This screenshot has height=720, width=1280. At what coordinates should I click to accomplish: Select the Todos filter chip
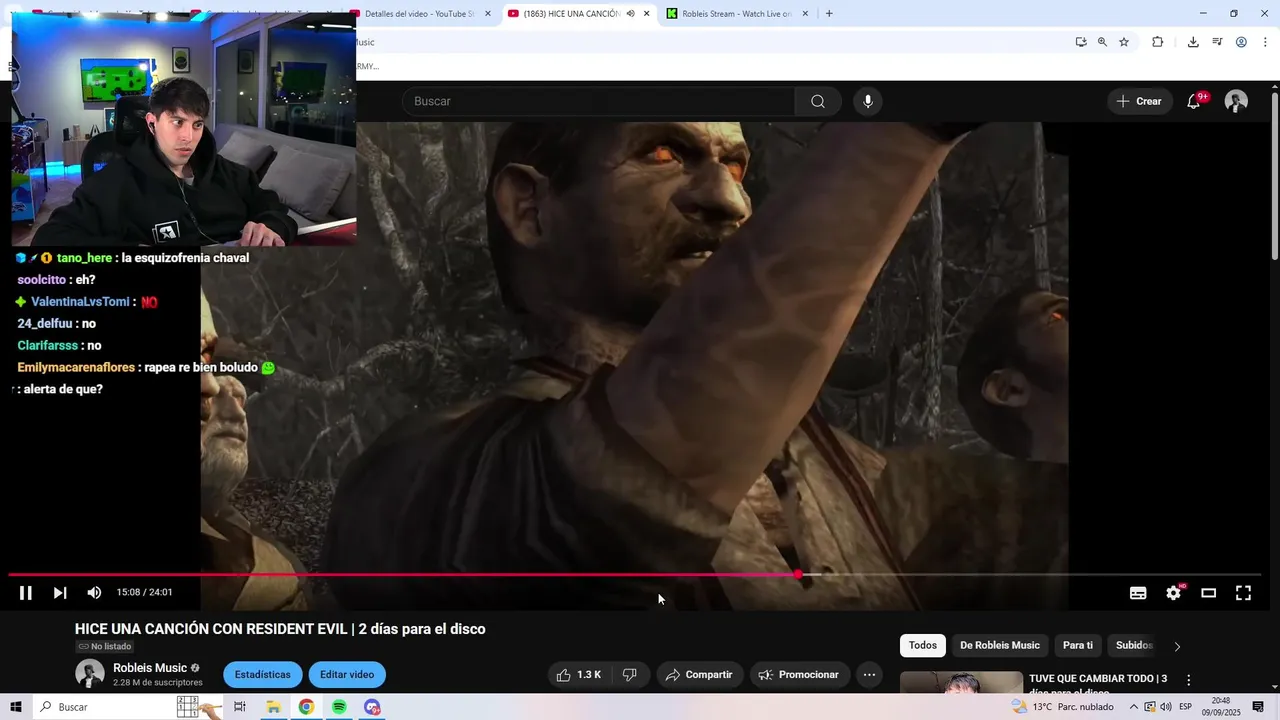pos(923,646)
